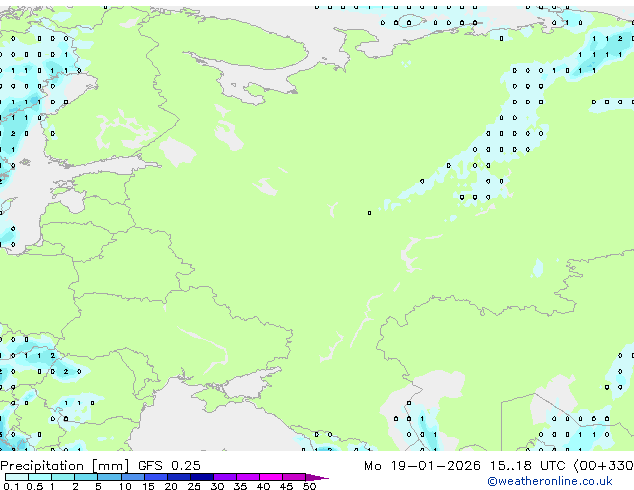Click the '25' legend scale label
Viewport: 634px width, 490px height.
194,486
